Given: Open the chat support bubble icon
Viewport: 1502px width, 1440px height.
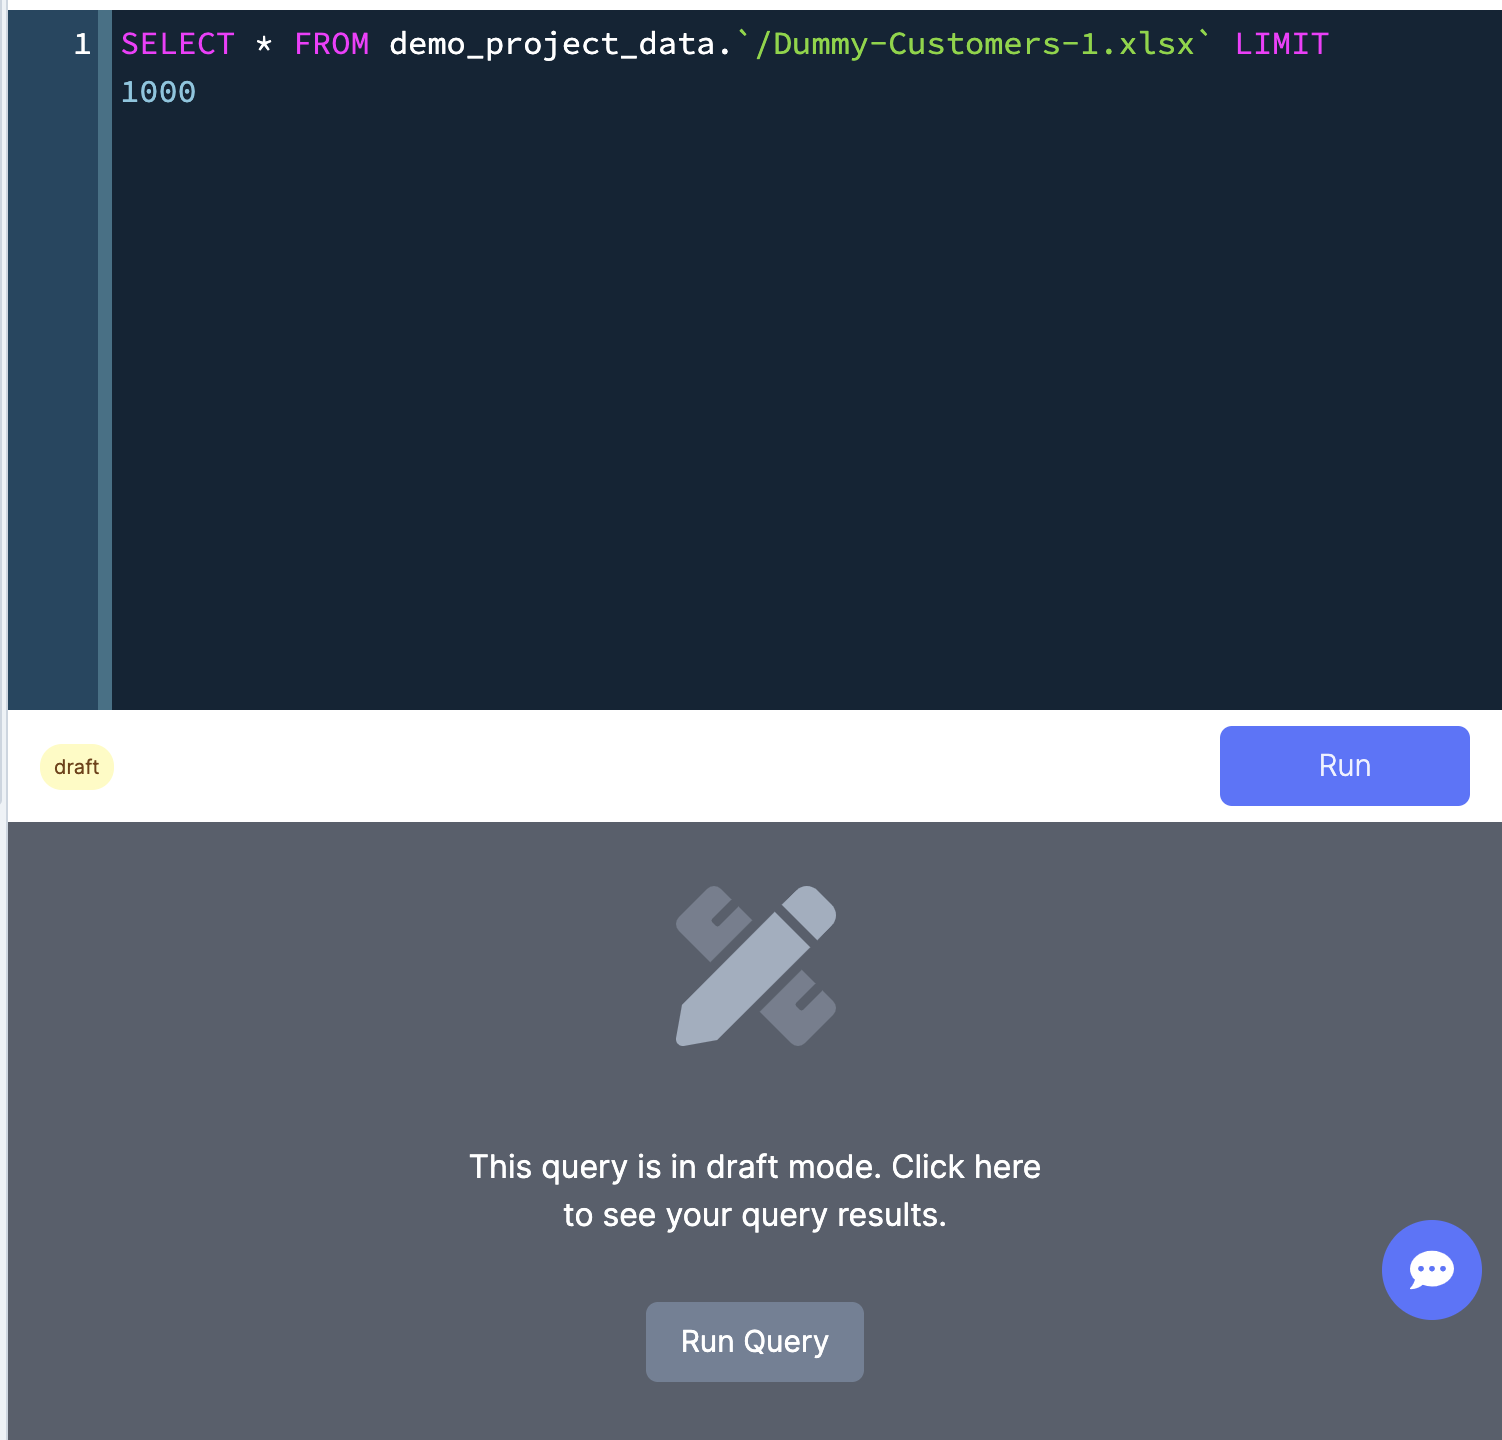Looking at the screenshot, I should coord(1431,1270).
